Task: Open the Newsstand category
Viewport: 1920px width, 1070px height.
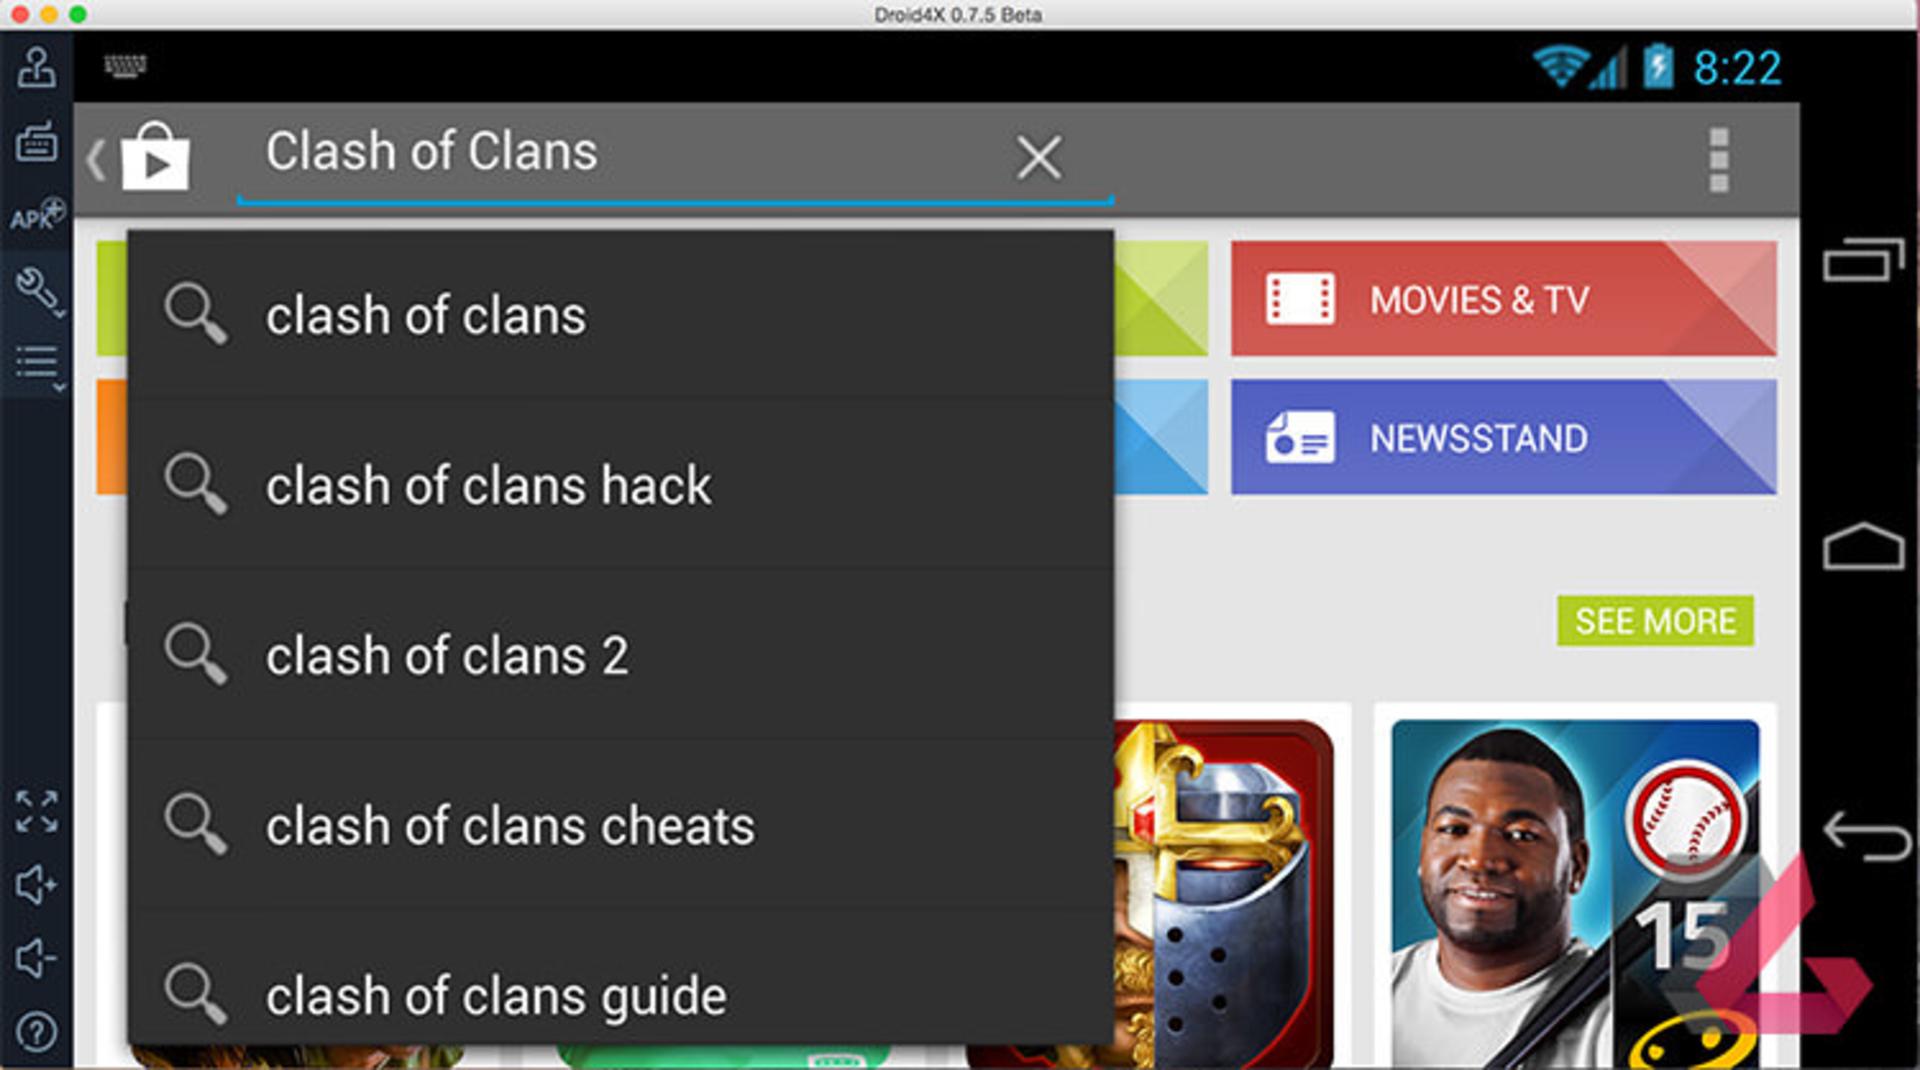Action: click(1504, 437)
